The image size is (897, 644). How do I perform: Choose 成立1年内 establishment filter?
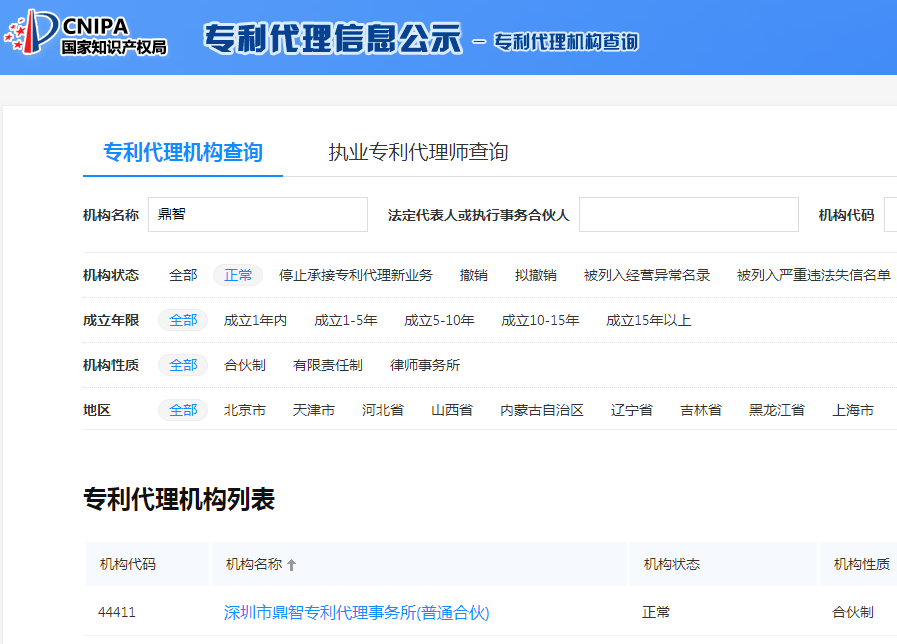(x=255, y=320)
